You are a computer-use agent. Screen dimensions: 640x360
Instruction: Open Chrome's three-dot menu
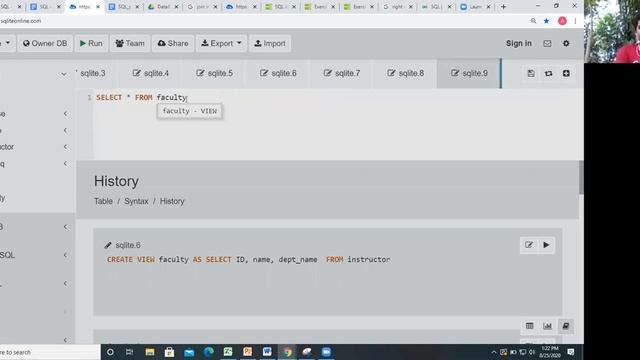point(575,21)
